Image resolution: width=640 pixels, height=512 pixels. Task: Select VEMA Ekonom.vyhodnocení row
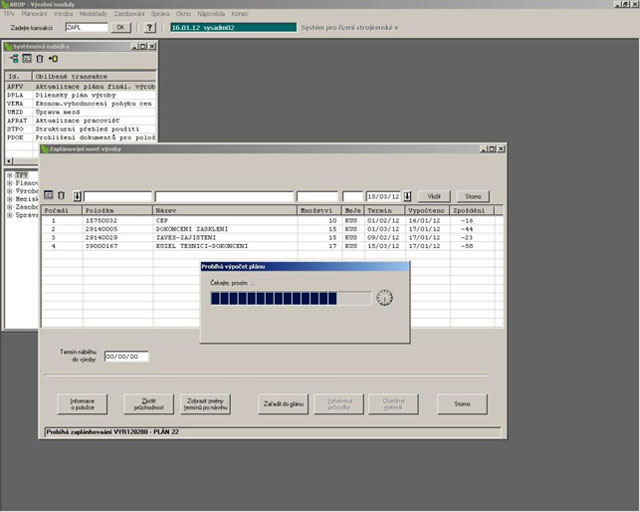coord(81,104)
